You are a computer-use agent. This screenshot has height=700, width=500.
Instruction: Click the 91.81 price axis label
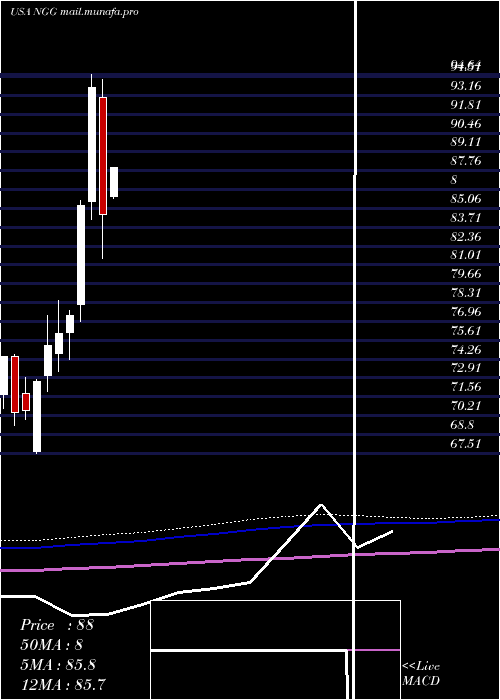pos(466,104)
